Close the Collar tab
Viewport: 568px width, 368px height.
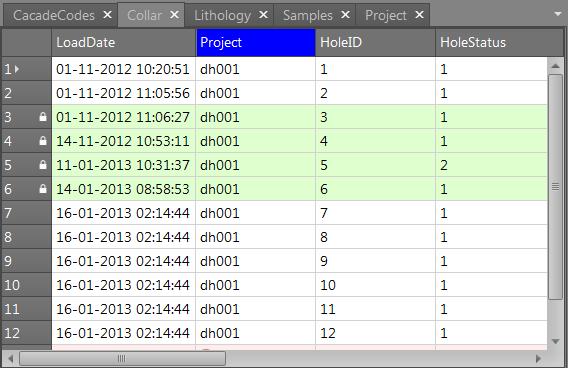coord(174,15)
